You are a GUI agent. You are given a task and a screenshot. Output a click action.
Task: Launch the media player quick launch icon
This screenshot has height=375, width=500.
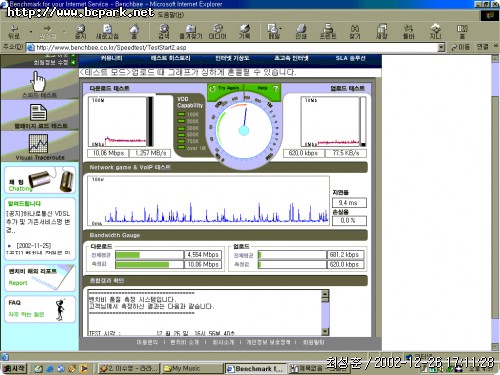[84, 369]
